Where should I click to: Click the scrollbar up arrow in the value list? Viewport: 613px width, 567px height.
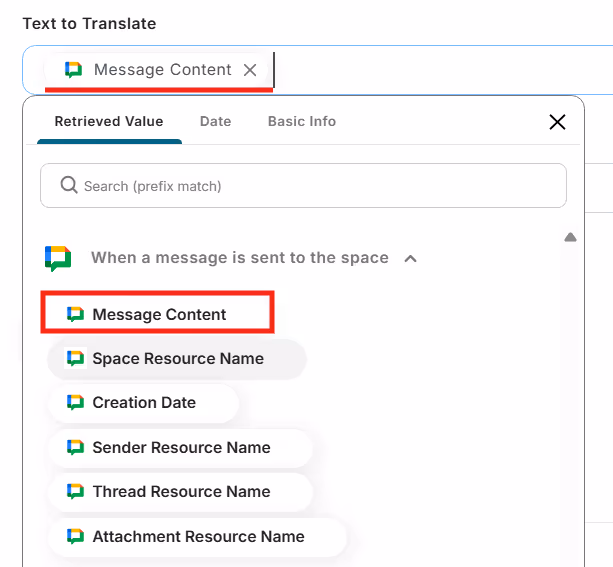point(570,237)
